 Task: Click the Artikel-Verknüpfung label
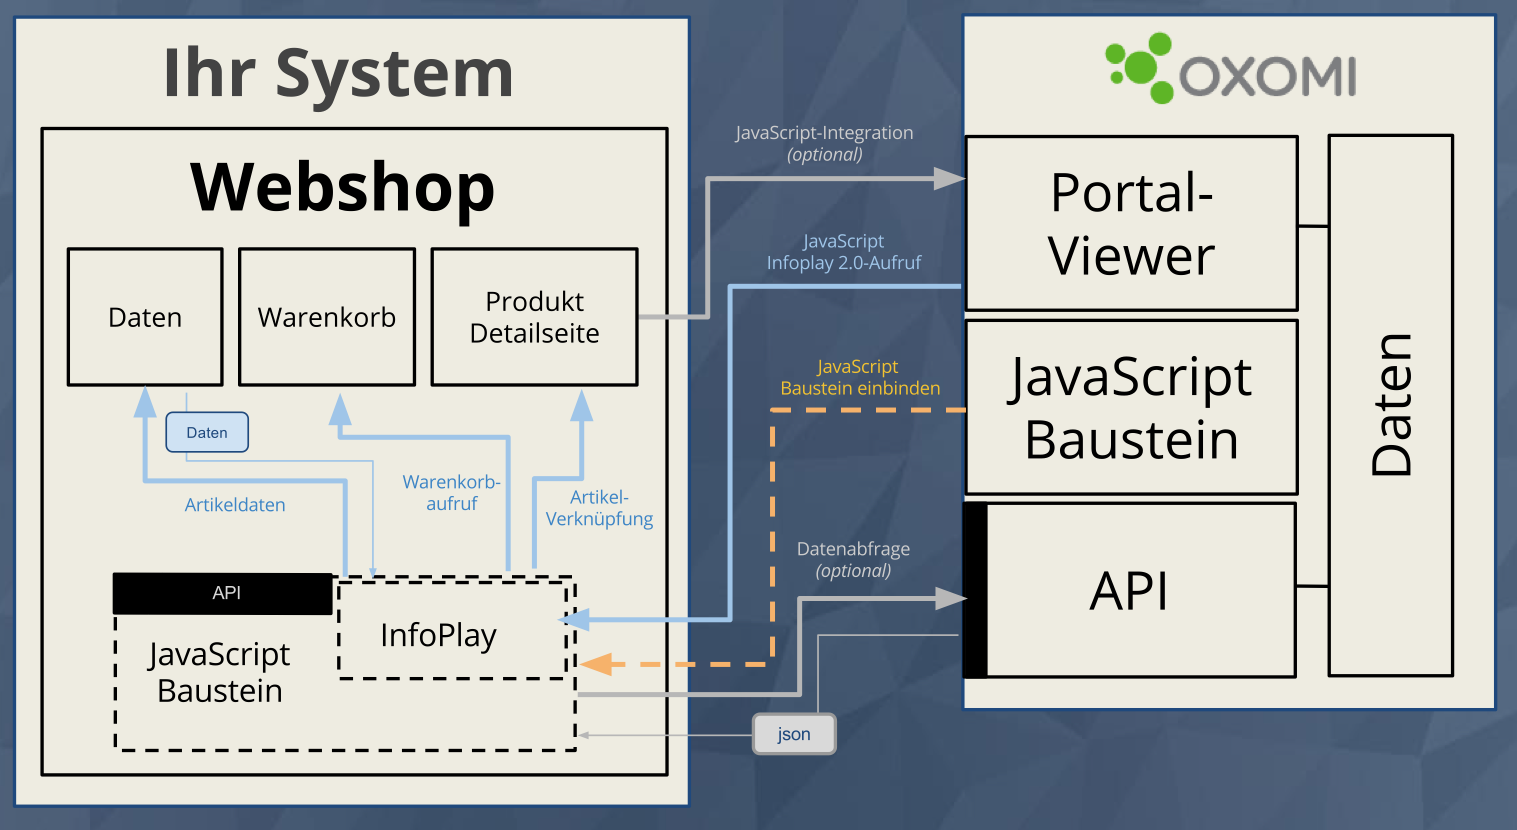[599, 508]
